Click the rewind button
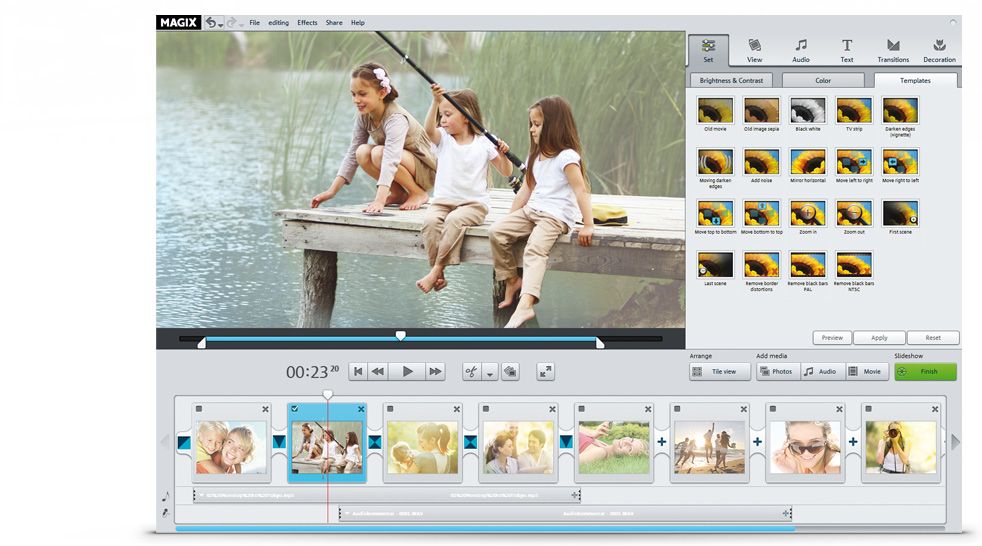The width and height of the screenshot is (982, 546). pos(378,371)
